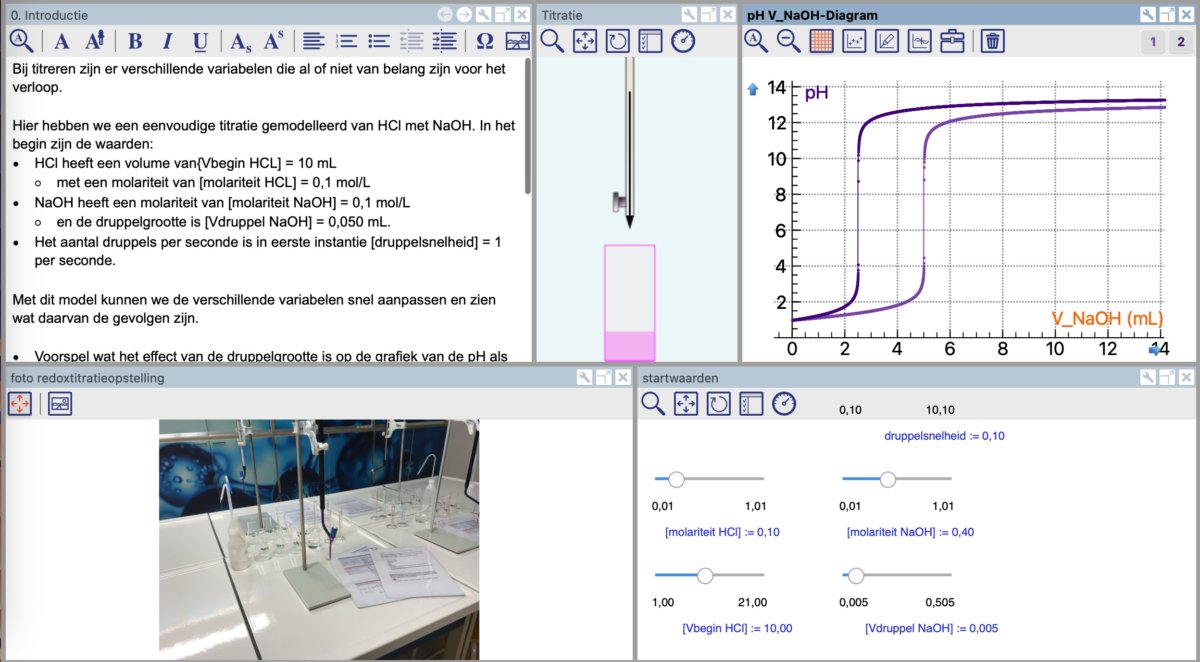Delete diagram data with trash icon
This screenshot has width=1200, height=662.
coord(992,41)
